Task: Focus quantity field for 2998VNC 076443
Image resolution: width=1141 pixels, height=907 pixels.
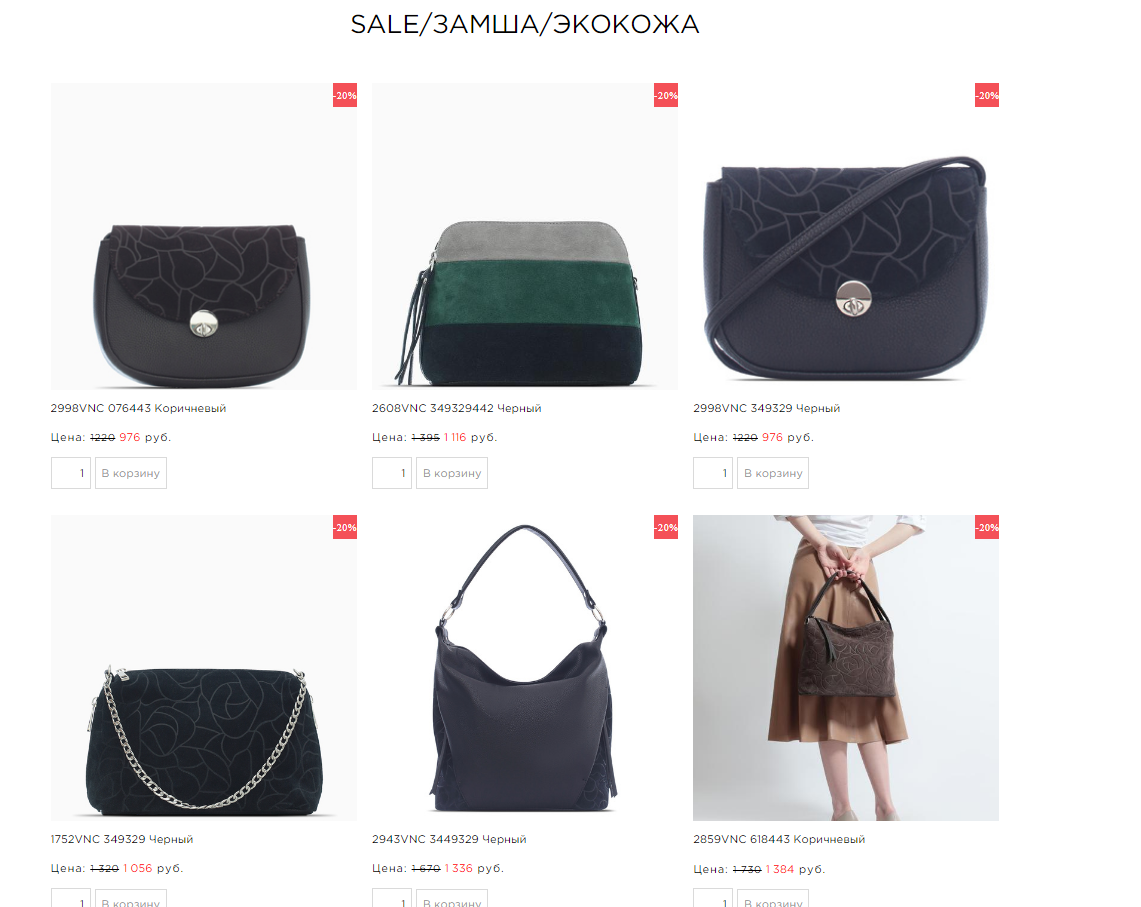Action: (71, 473)
